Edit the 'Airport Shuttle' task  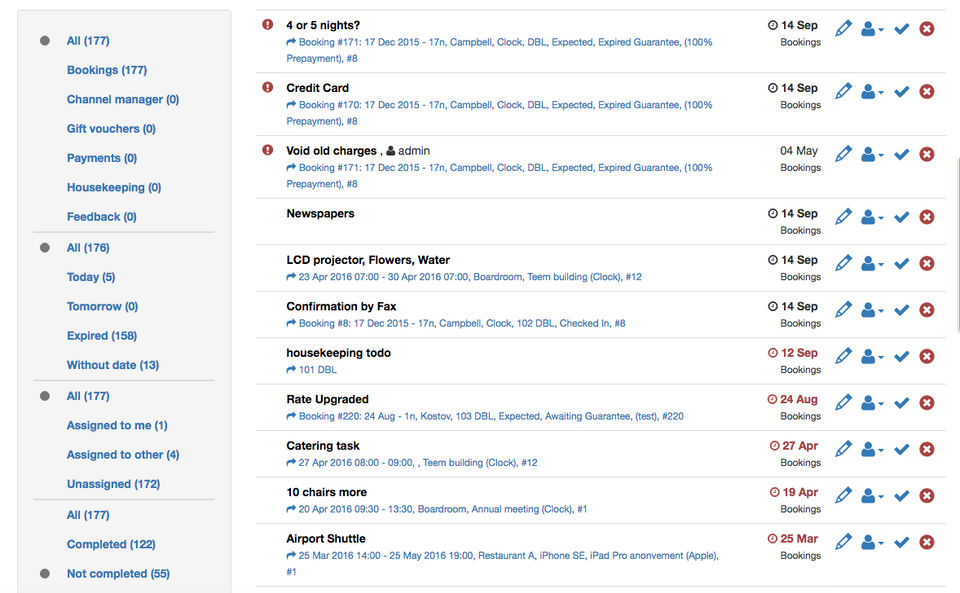[x=843, y=542]
